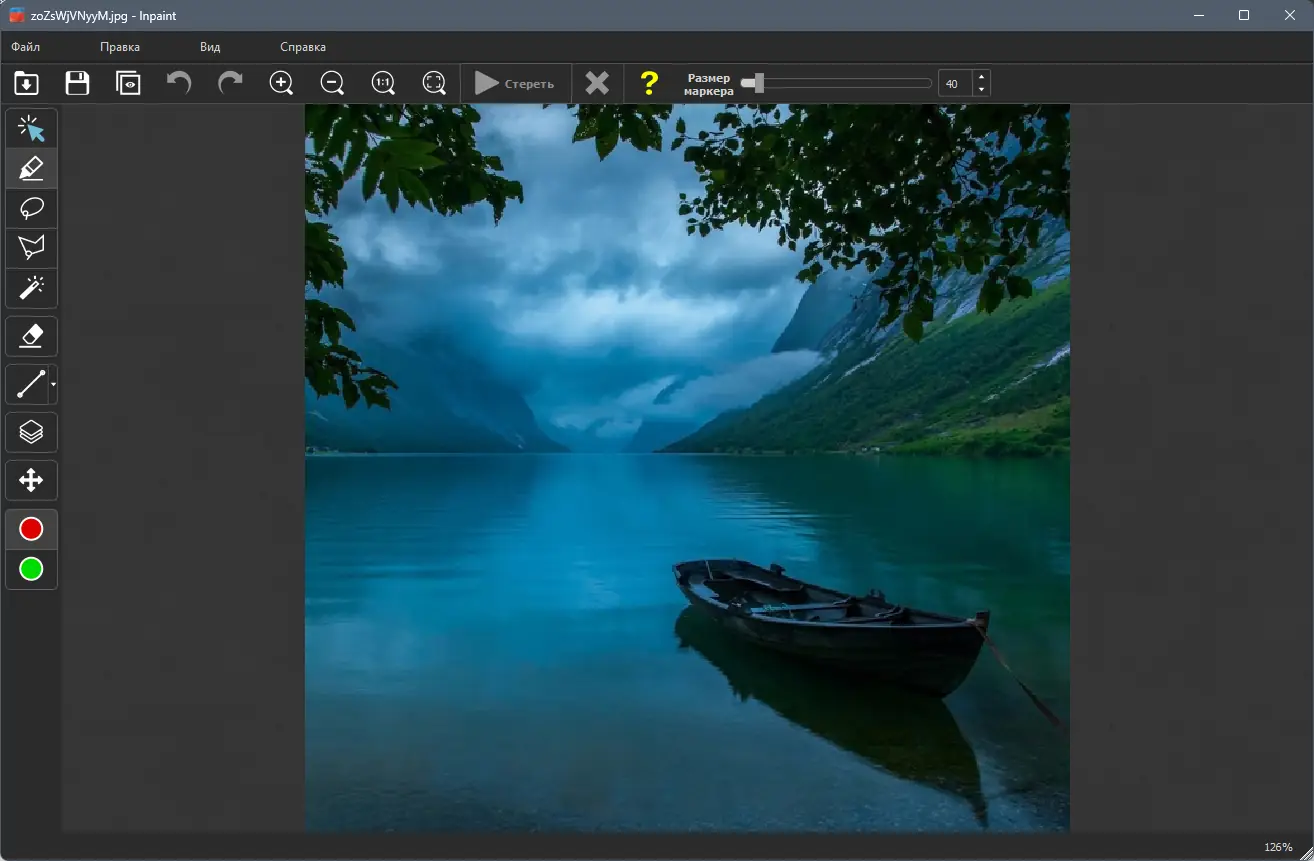Viewport: 1314px width, 861px height.
Task: Open help with the yellow question mark
Action: point(649,83)
